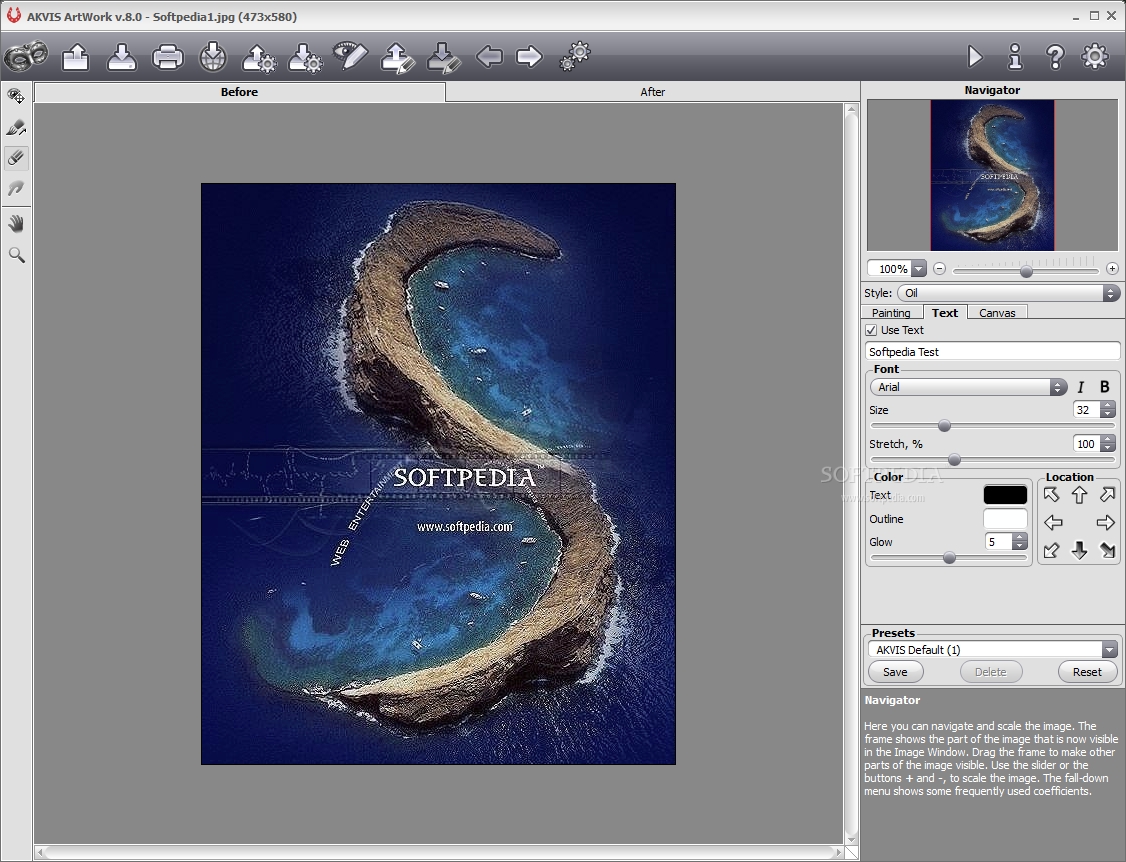The image size is (1126, 862).
Task: Open the Style dropdown showing Oil
Action: [x=1008, y=293]
